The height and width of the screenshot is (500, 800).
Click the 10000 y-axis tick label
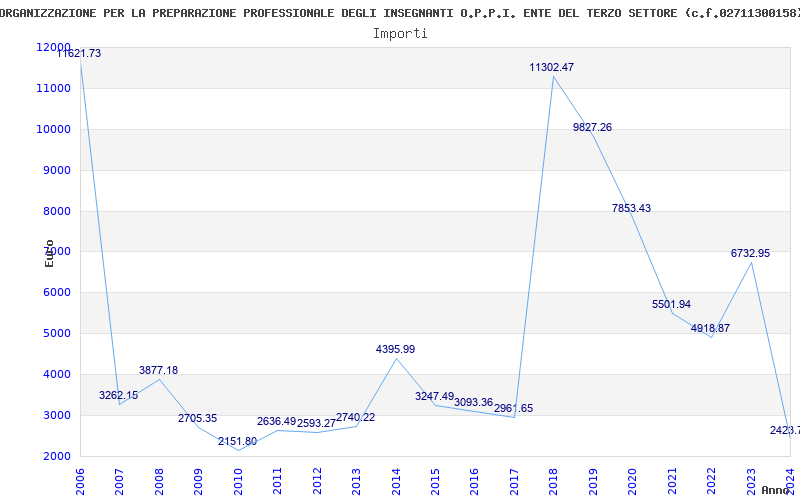(53, 129)
